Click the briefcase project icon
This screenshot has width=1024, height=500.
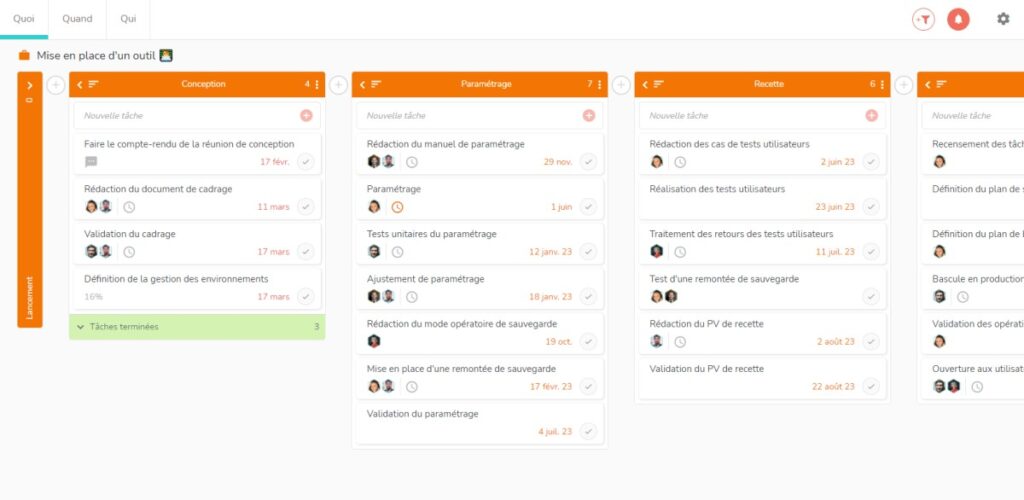(24, 55)
